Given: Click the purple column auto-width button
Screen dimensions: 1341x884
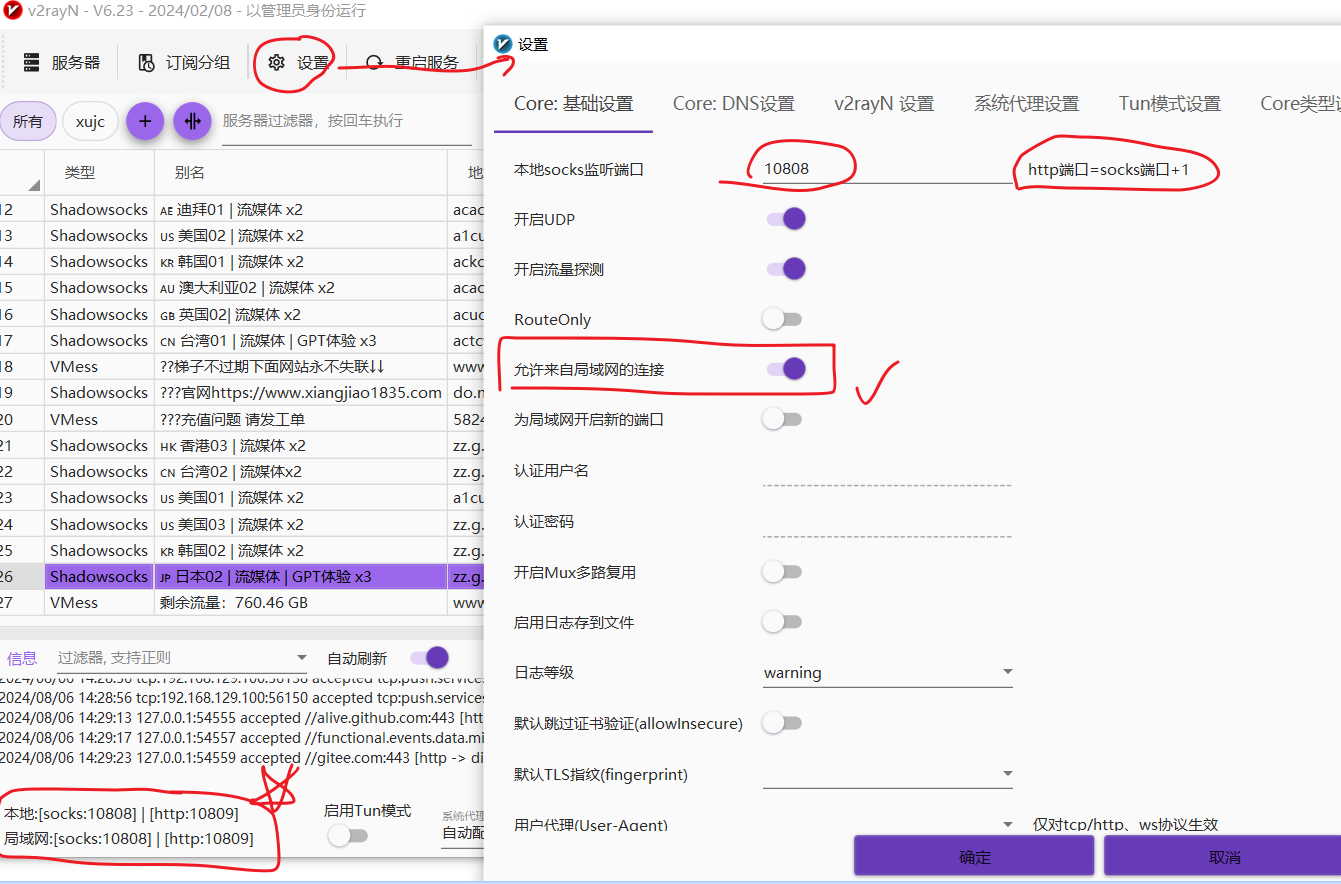Looking at the screenshot, I should coord(192,121).
